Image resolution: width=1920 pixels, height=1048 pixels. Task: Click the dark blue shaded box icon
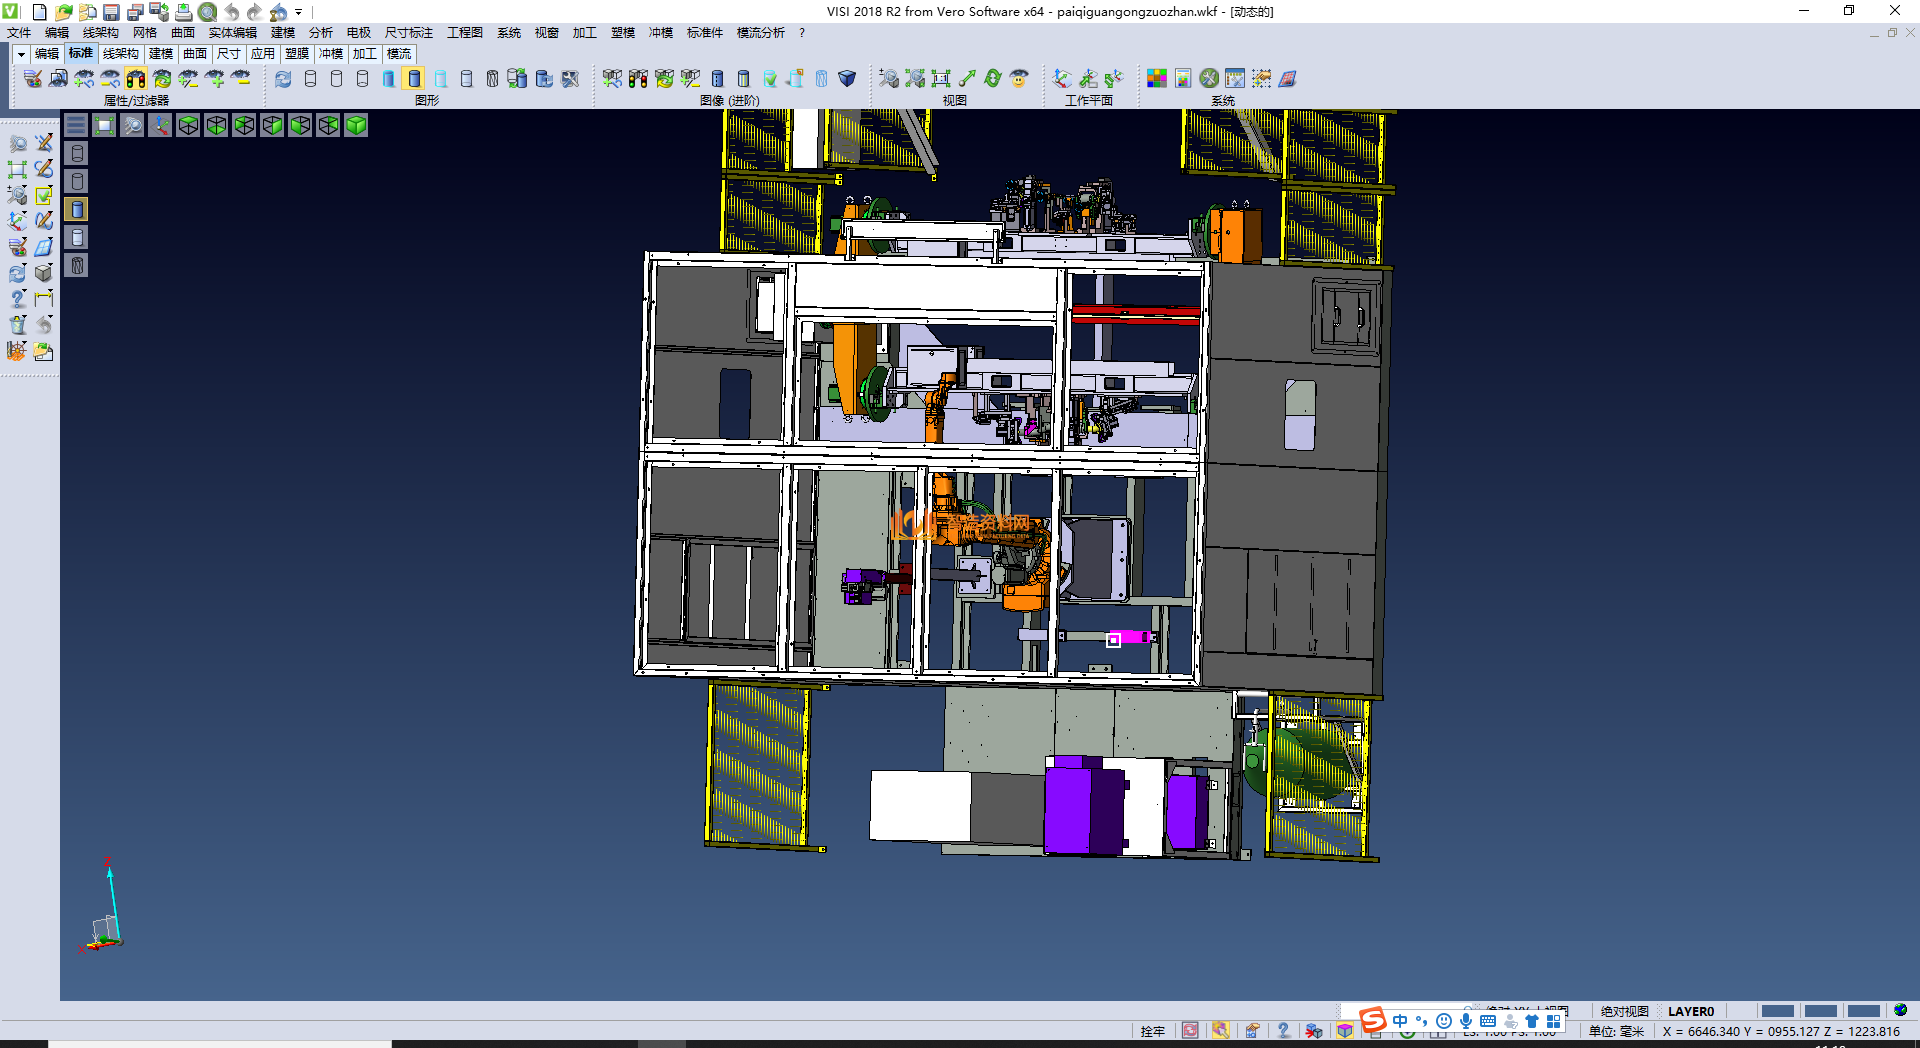coord(847,79)
